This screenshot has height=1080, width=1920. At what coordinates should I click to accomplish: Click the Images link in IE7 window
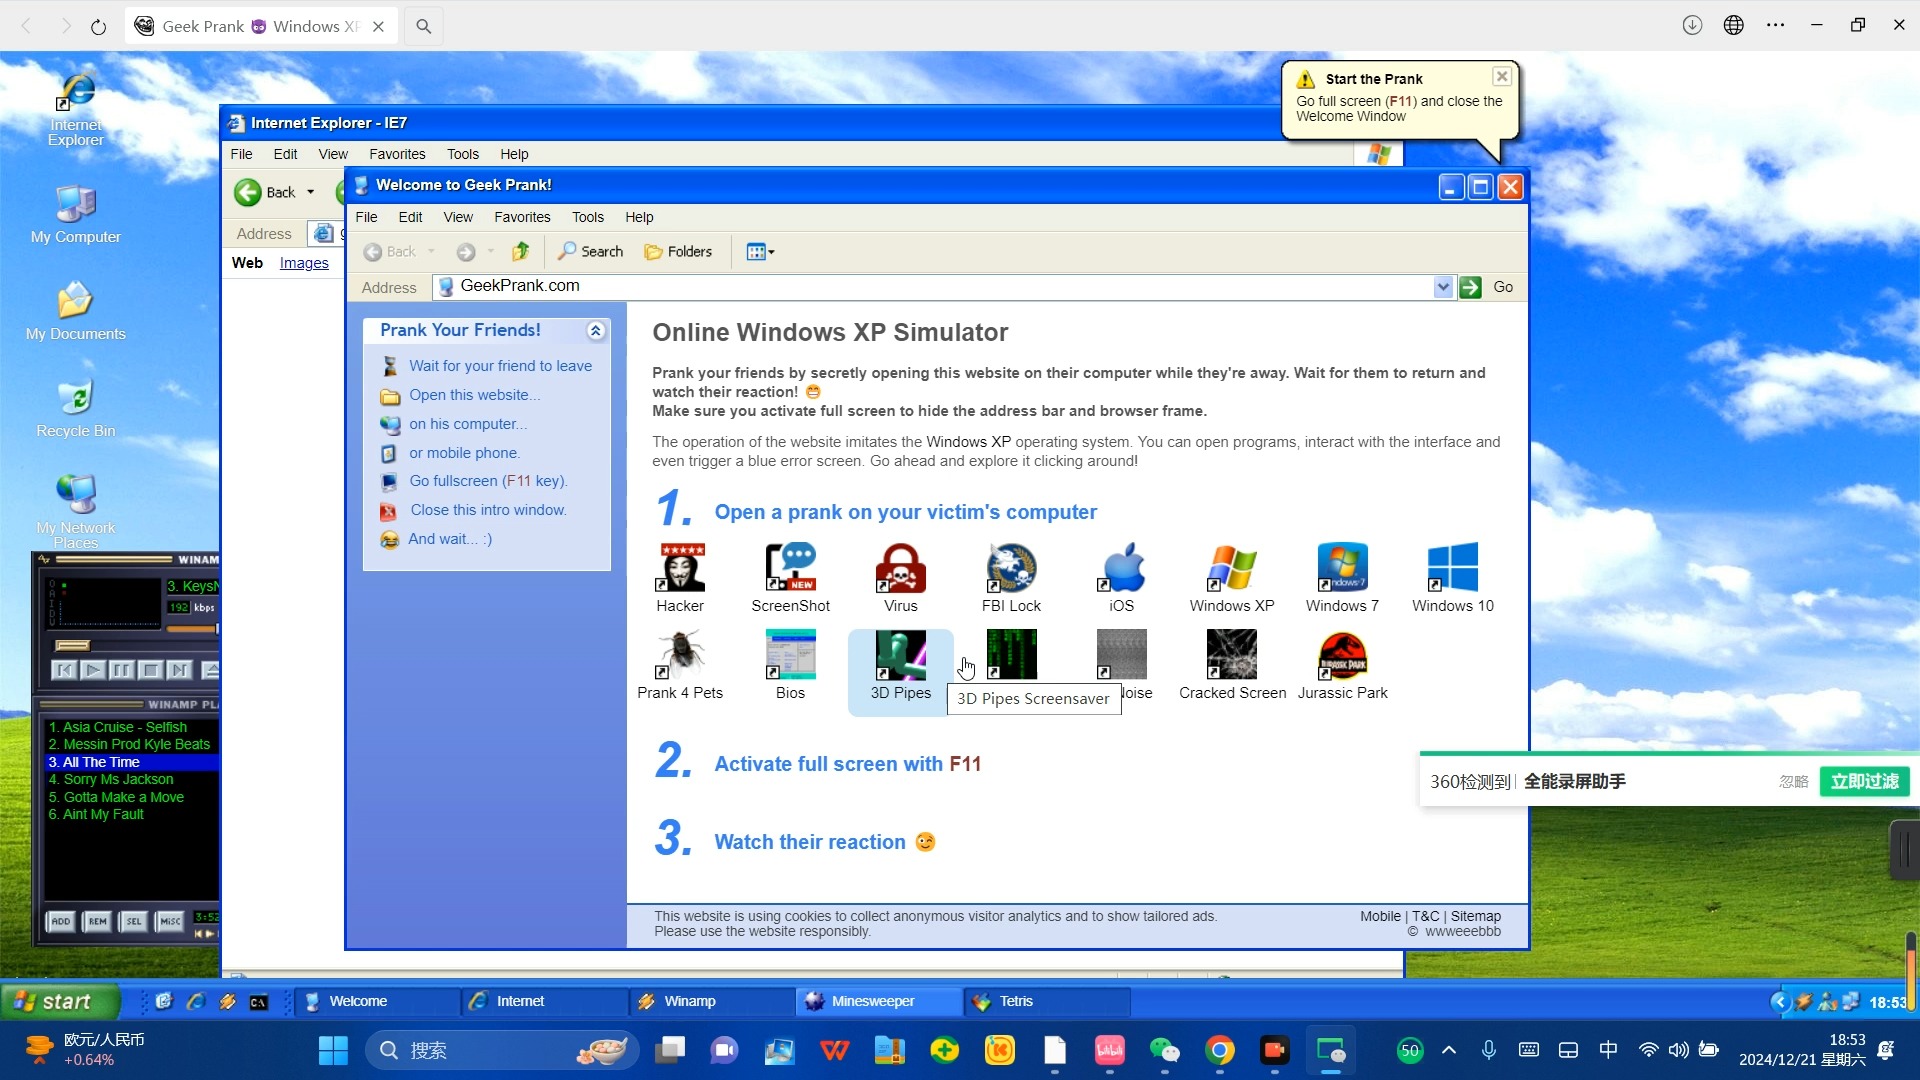coord(304,263)
